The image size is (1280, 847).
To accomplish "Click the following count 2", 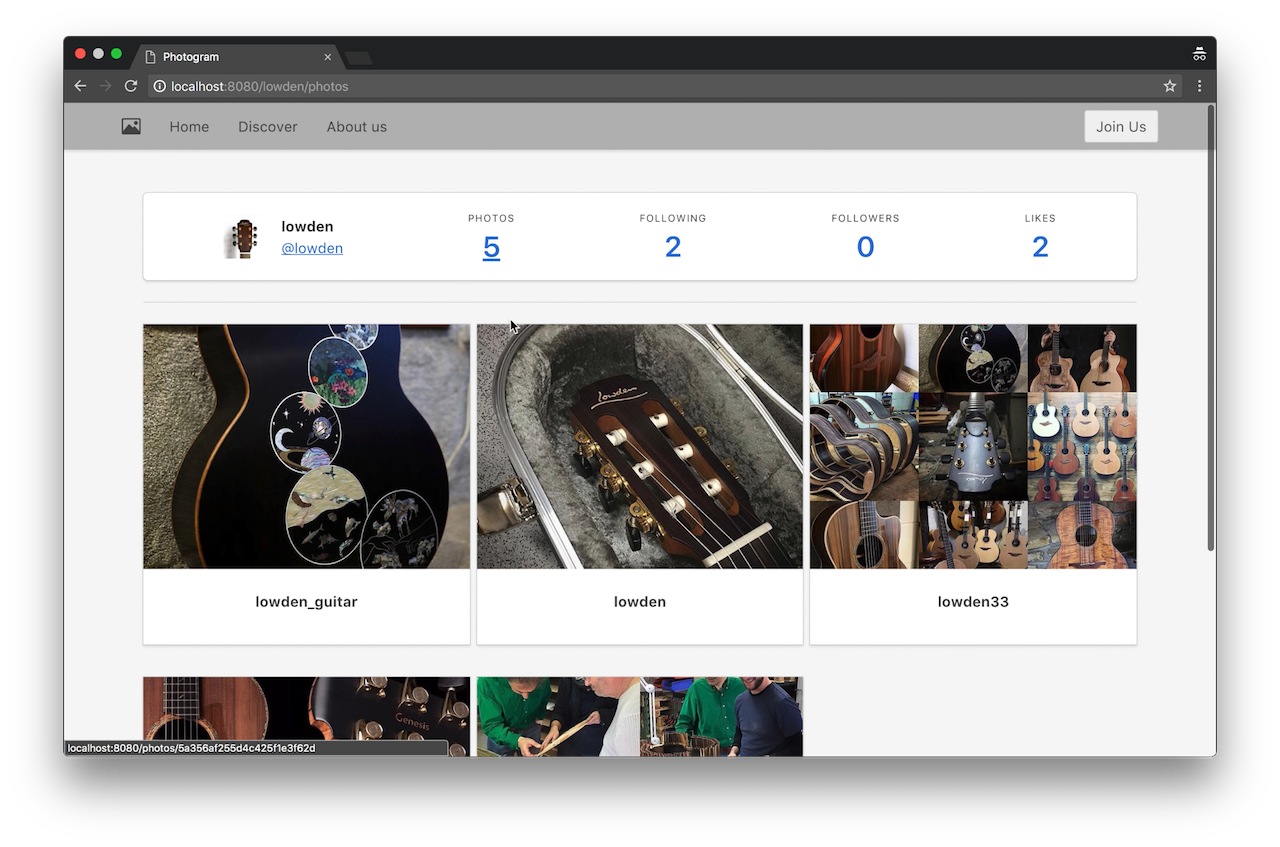I will click(673, 247).
